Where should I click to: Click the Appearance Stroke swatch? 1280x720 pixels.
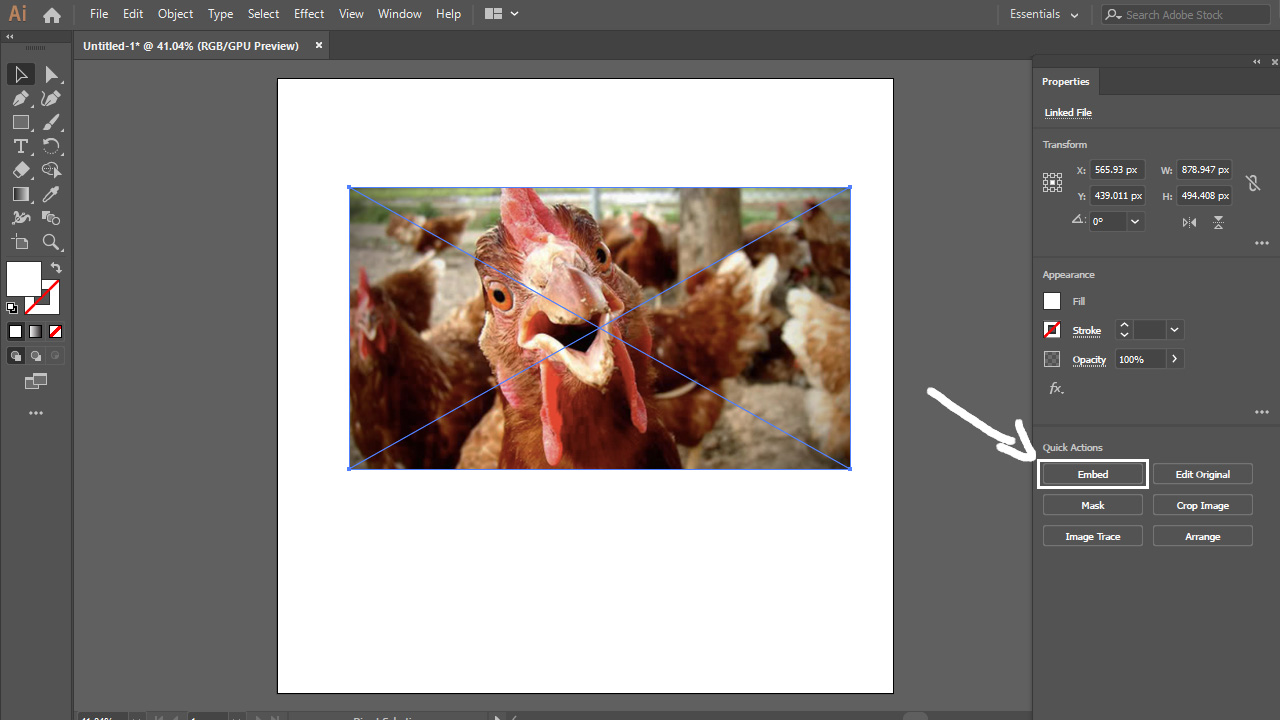(1052, 330)
